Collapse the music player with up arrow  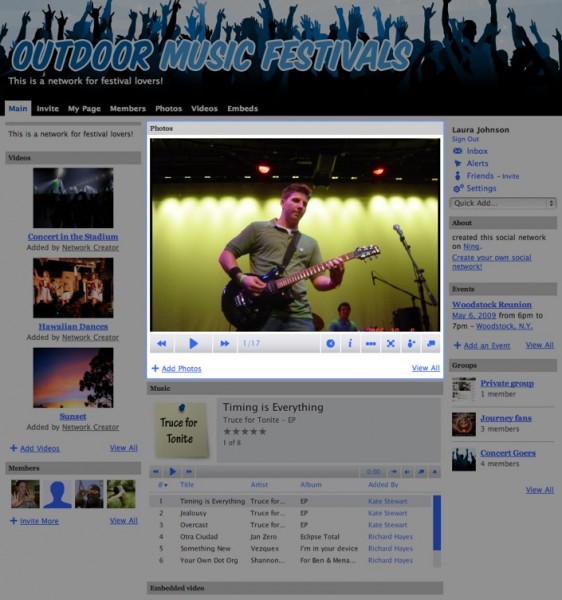point(435,472)
